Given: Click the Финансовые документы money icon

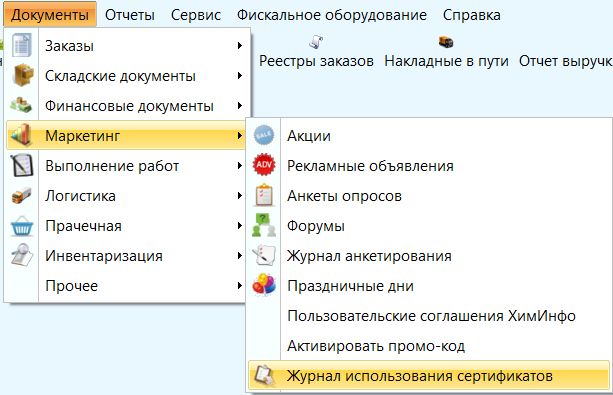Looking at the screenshot, I should click(x=21, y=106).
